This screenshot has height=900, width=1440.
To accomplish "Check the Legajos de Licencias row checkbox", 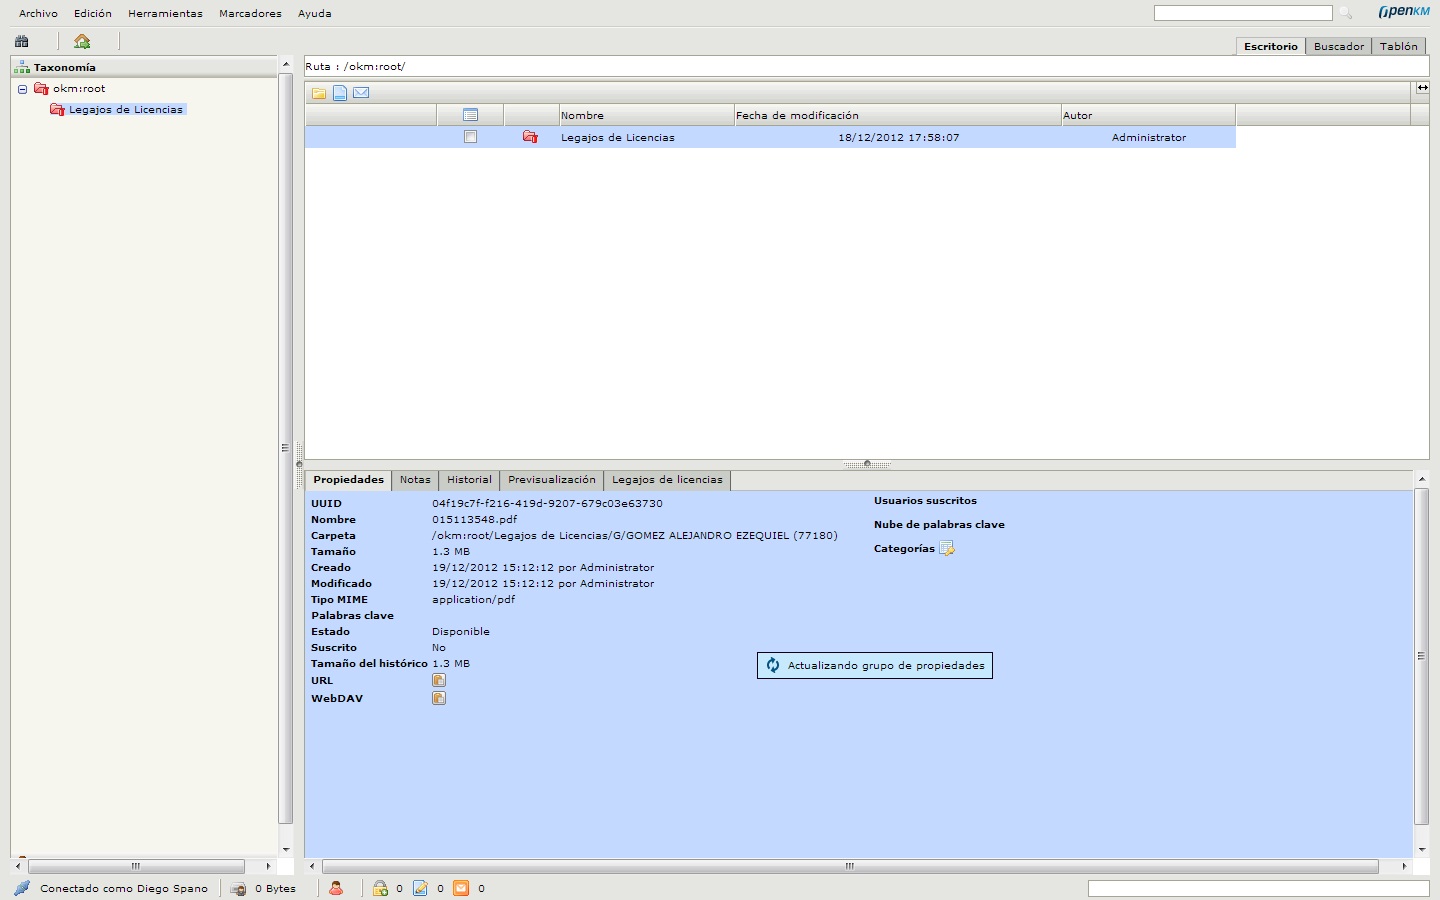I will [470, 137].
